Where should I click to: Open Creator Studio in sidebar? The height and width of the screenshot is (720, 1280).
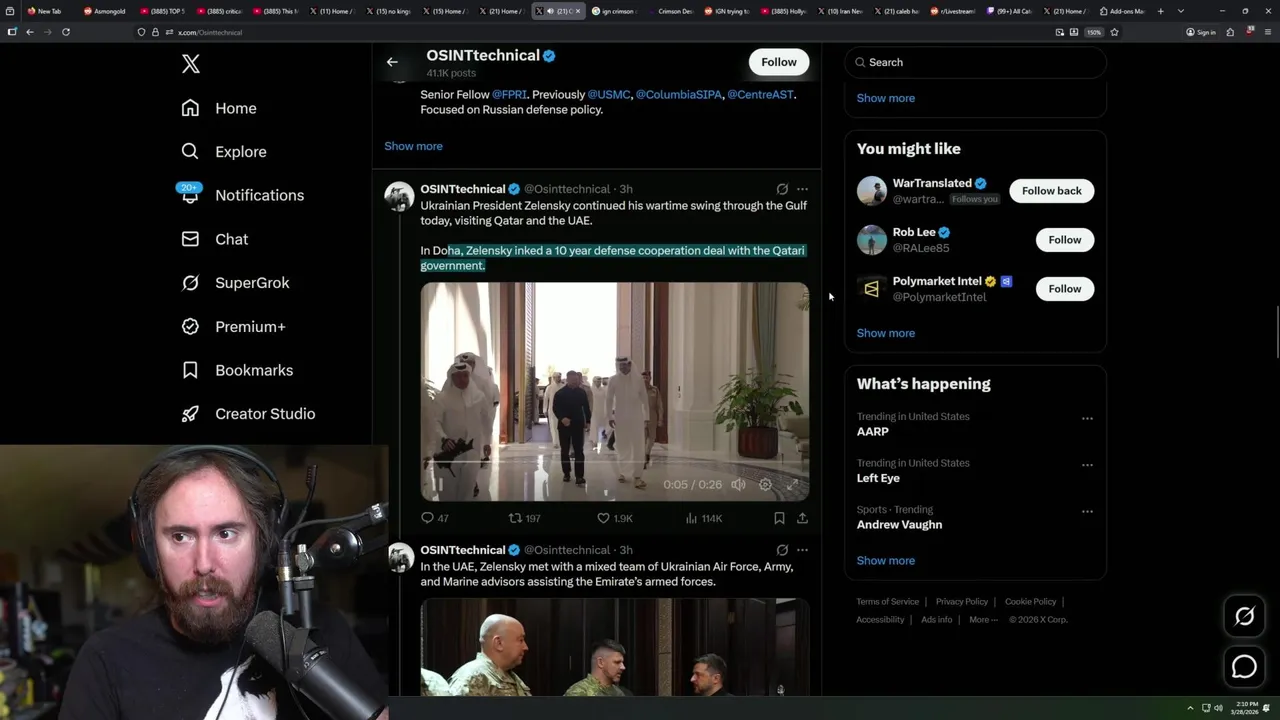(248, 414)
